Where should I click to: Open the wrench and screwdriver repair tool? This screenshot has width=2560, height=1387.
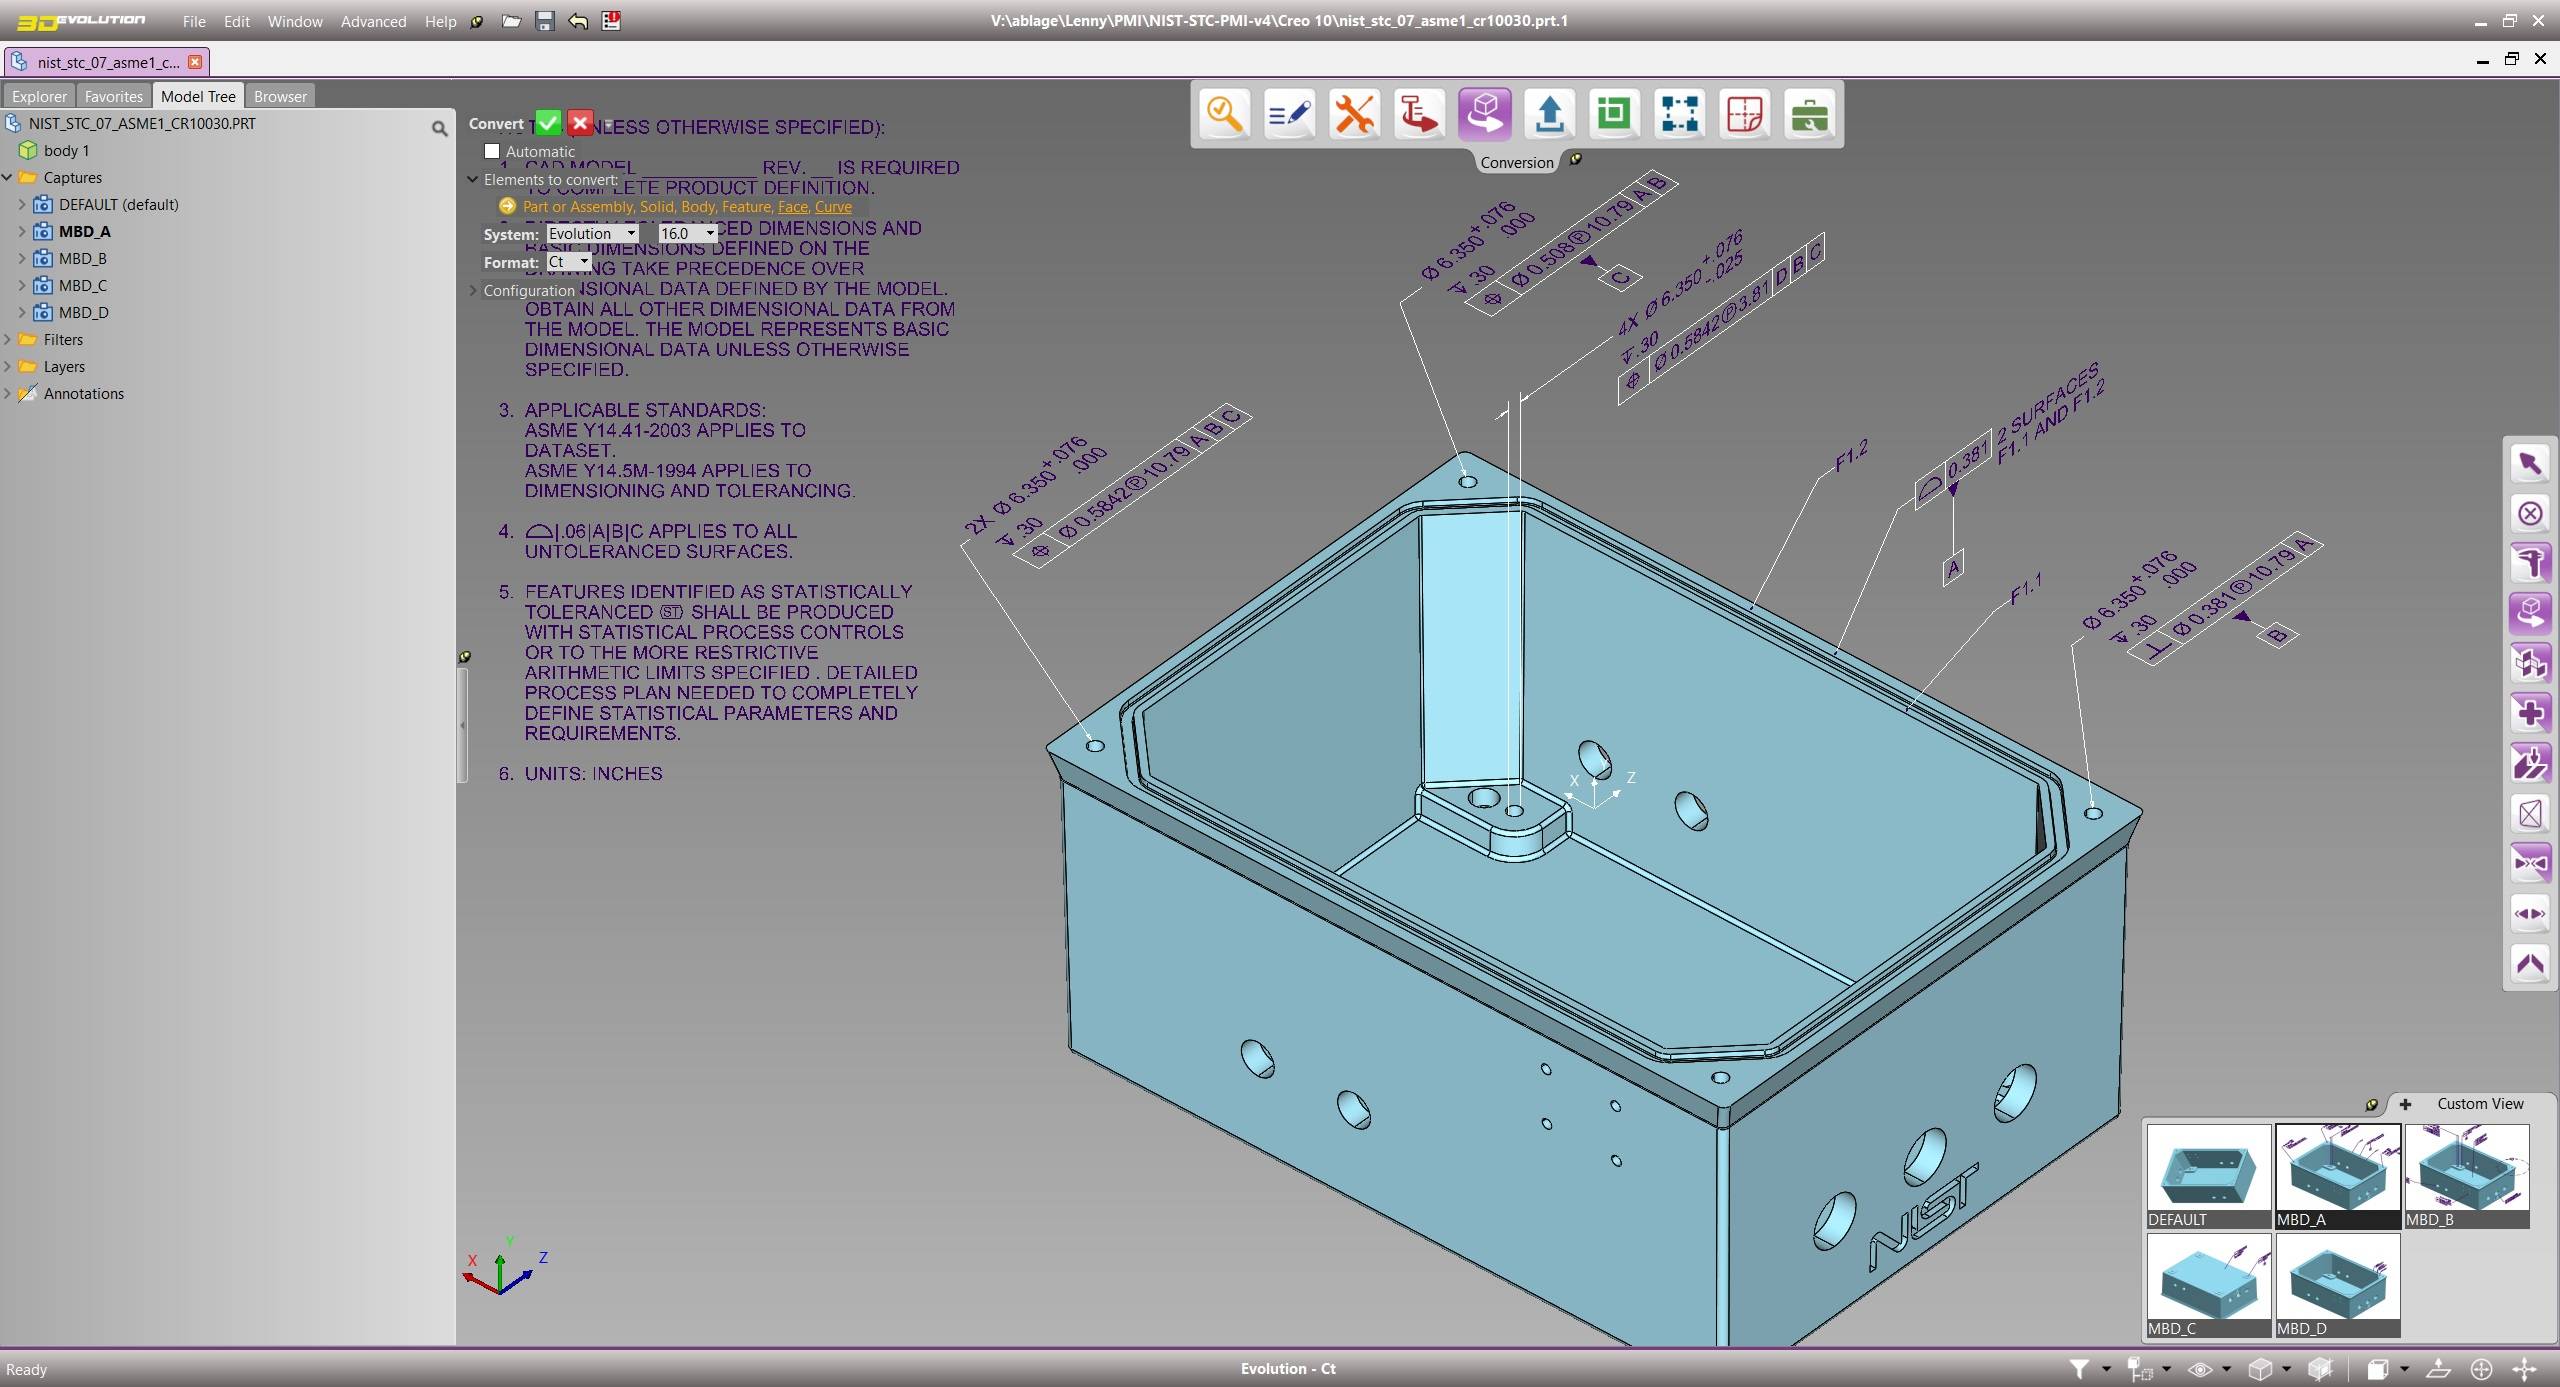coord(1354,114)
